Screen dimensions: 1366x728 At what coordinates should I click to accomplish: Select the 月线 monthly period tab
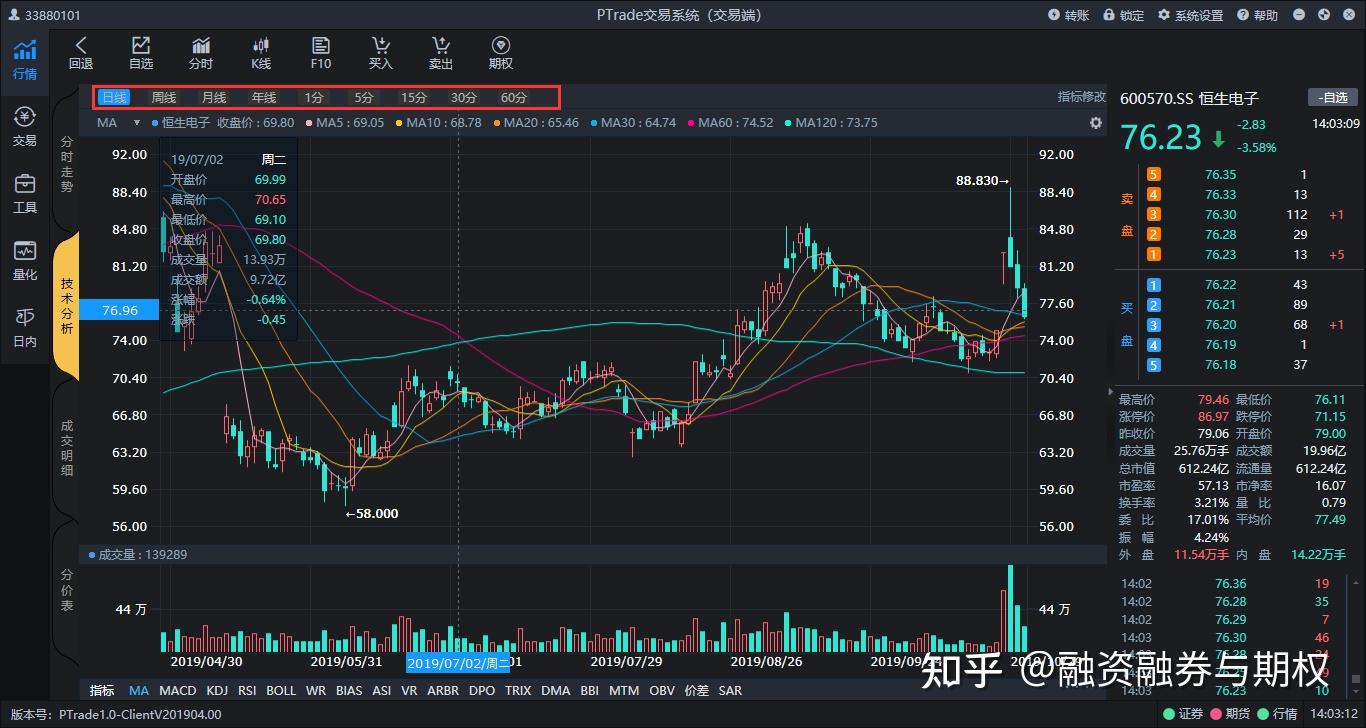click(x=214, y=97)
